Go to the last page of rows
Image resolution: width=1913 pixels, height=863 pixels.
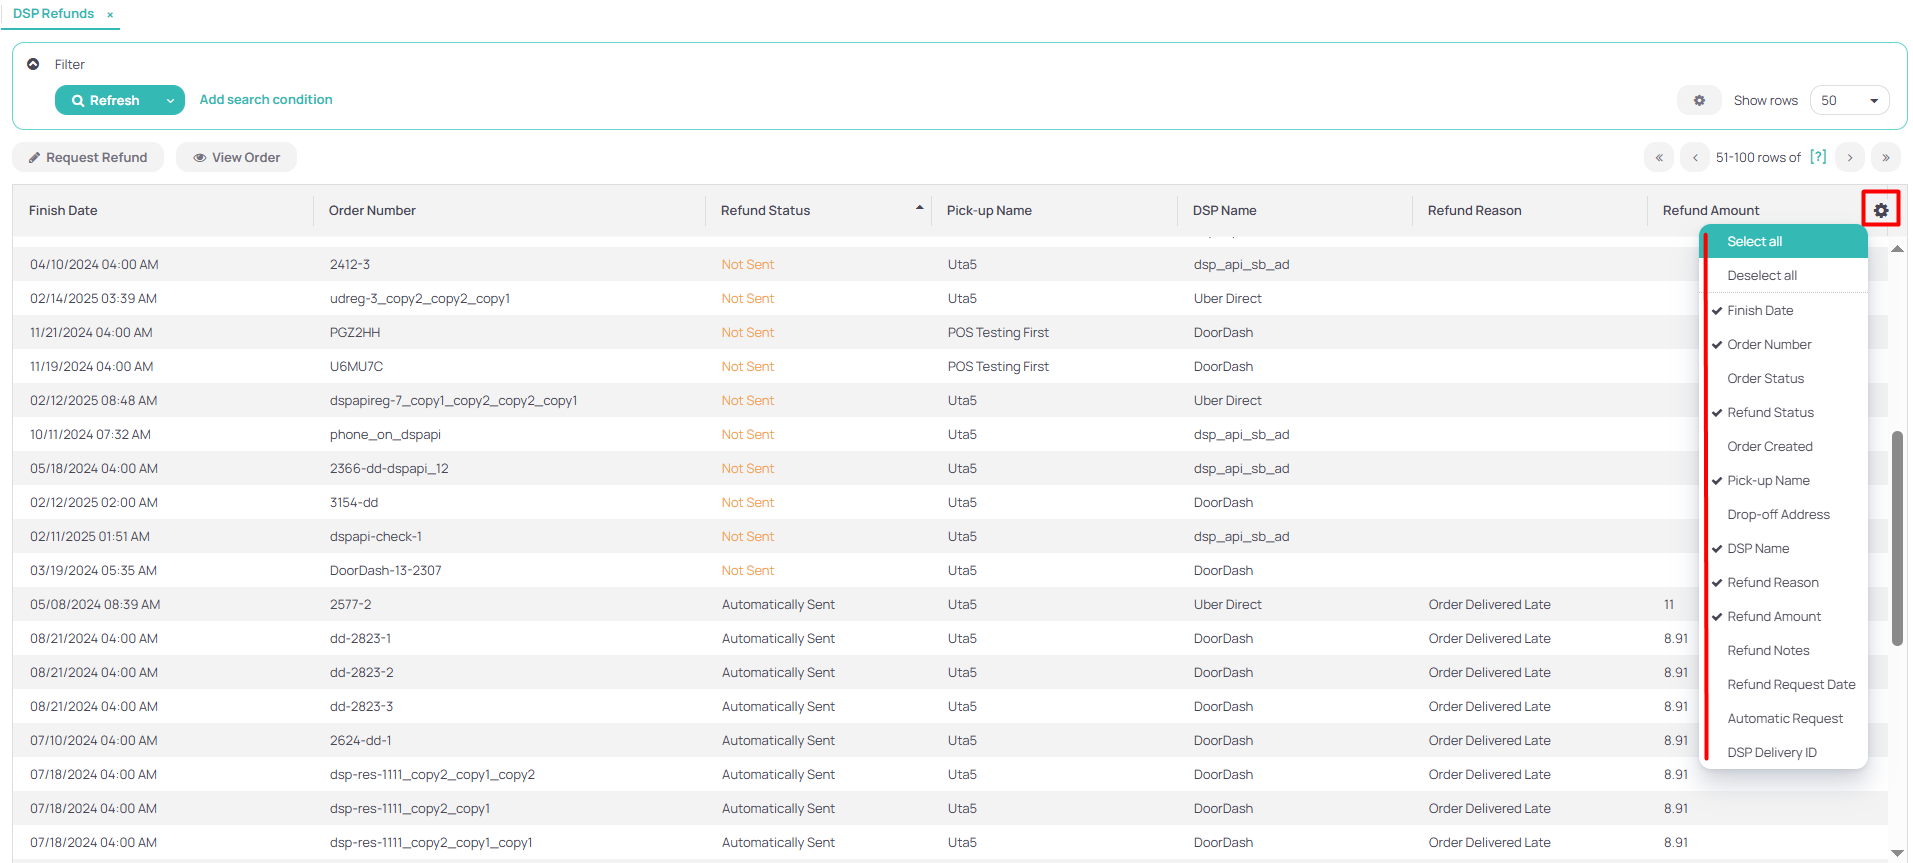click(1886, 157)
